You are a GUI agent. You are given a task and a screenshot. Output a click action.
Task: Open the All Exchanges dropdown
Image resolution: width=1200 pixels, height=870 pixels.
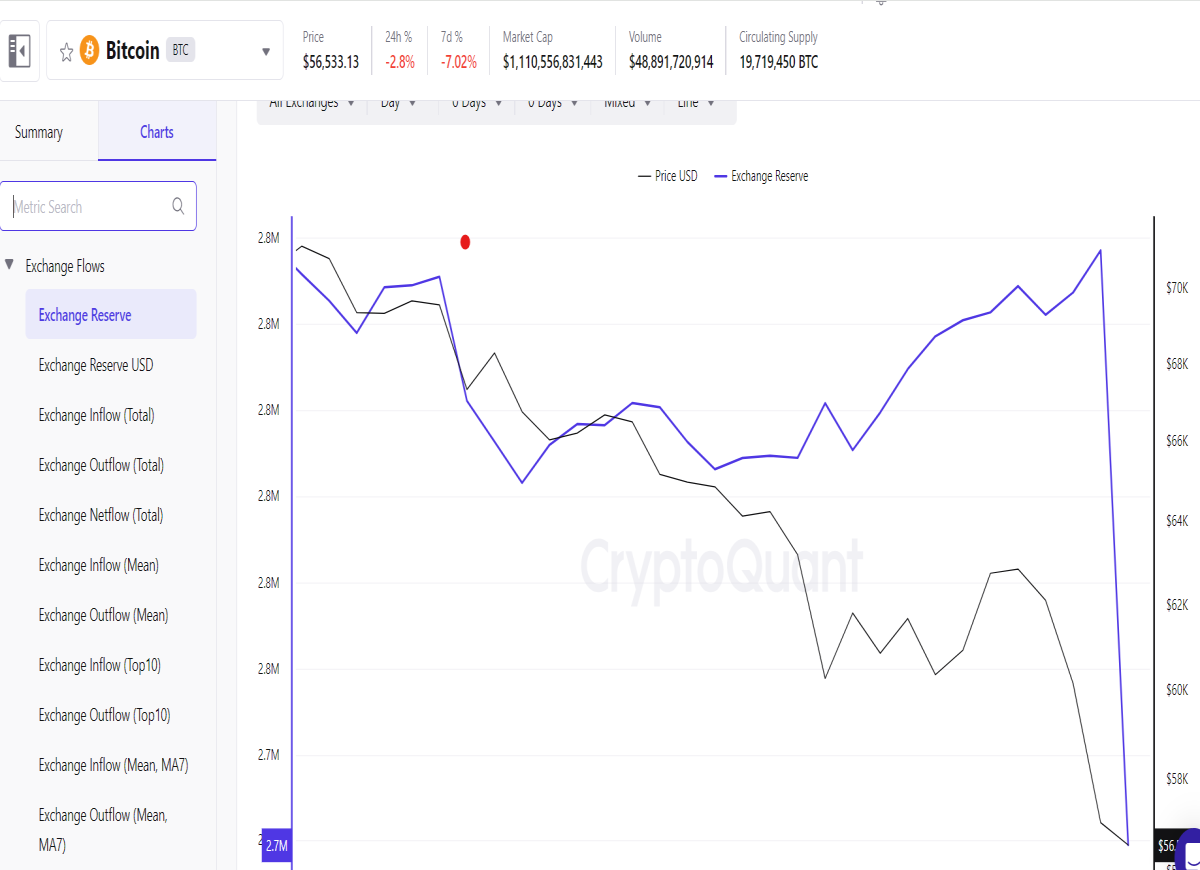click(x=312, y=104)
